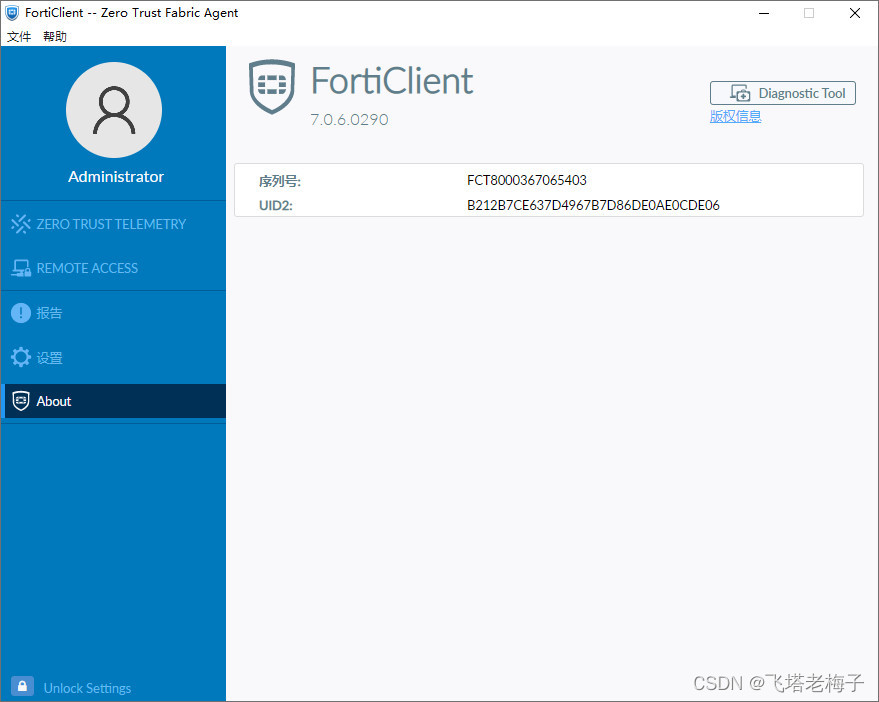The image size is (879, 702).
Task: Click the Diagnostic Tool button
Action: 783,93
